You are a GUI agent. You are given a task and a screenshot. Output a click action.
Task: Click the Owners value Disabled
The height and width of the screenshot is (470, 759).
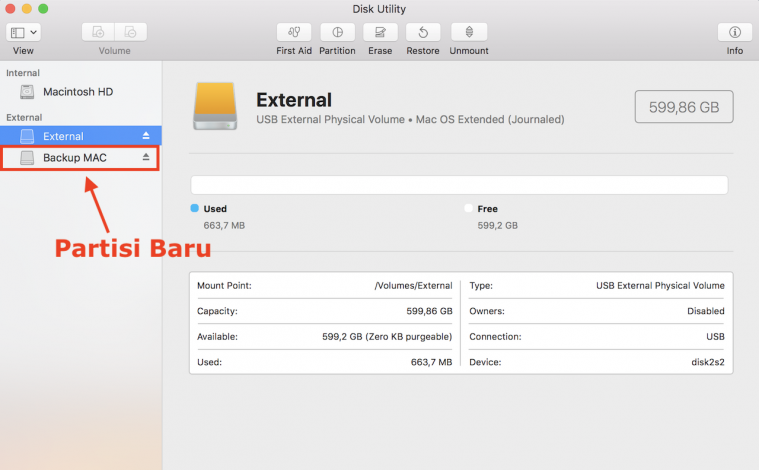point(706,311)
